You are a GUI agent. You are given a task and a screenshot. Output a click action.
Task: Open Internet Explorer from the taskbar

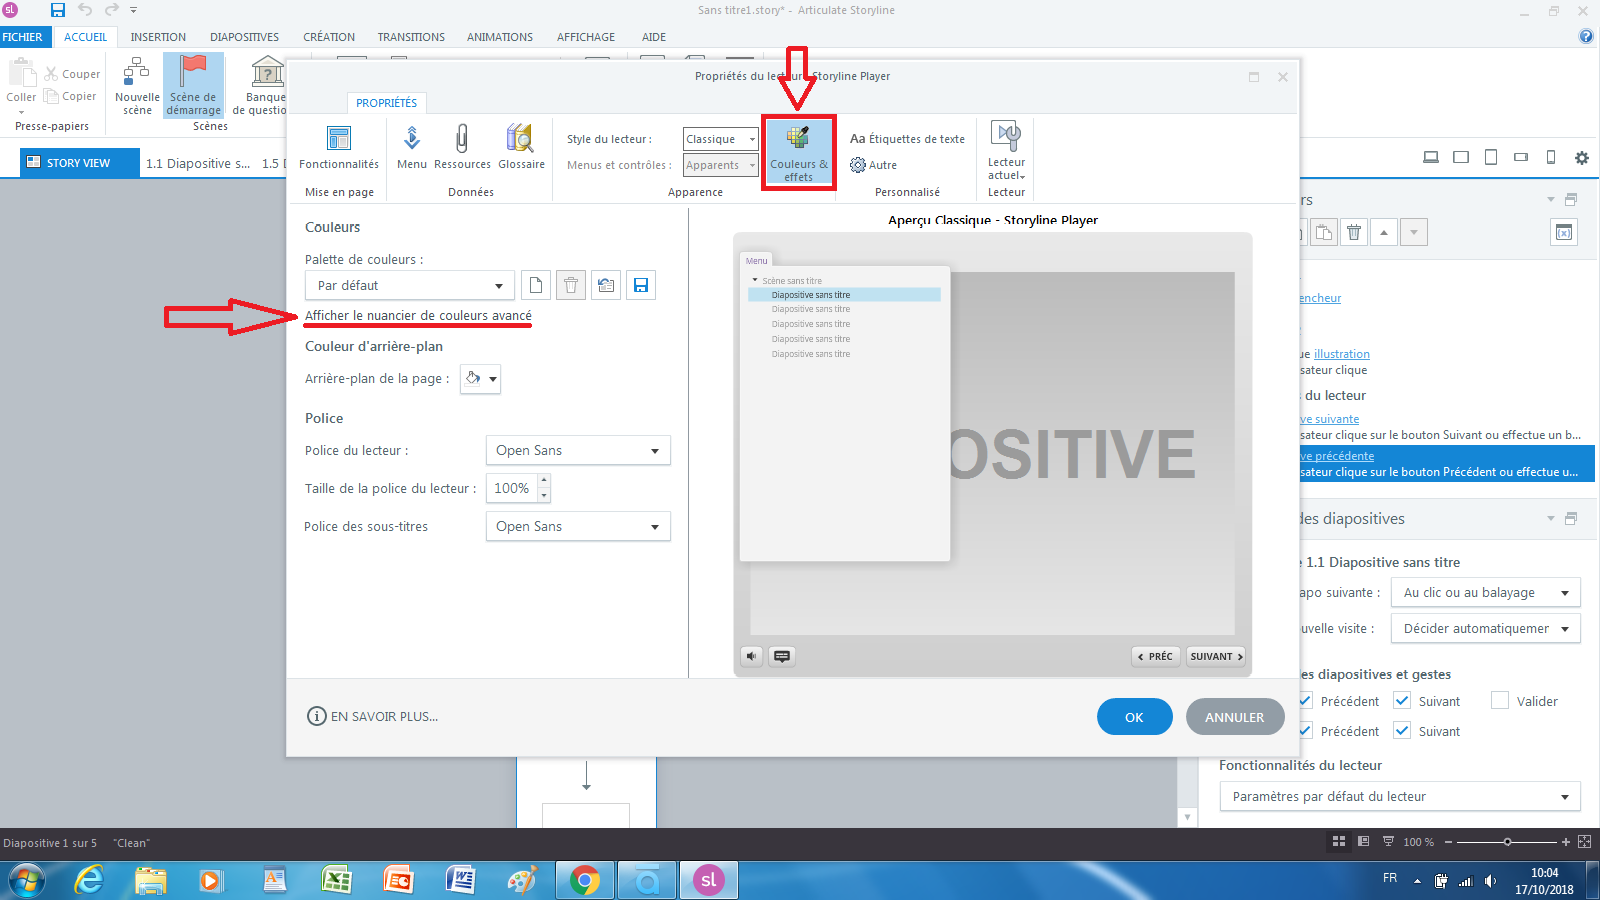[89, 880]
